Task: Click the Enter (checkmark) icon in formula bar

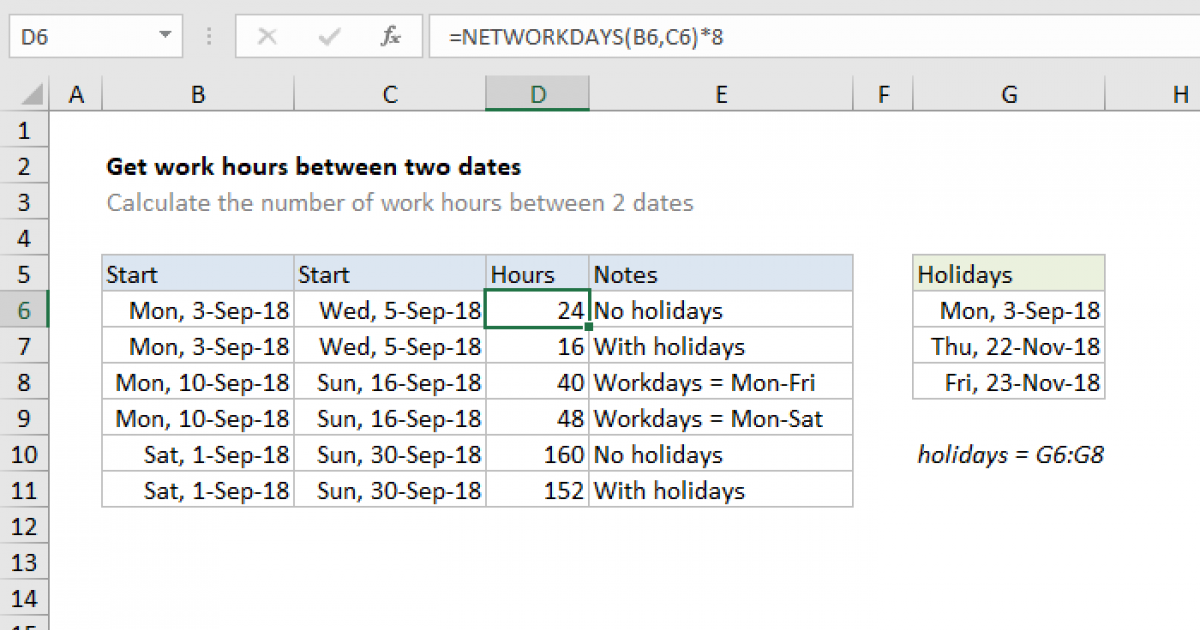Action: click(x=328, y=36)
